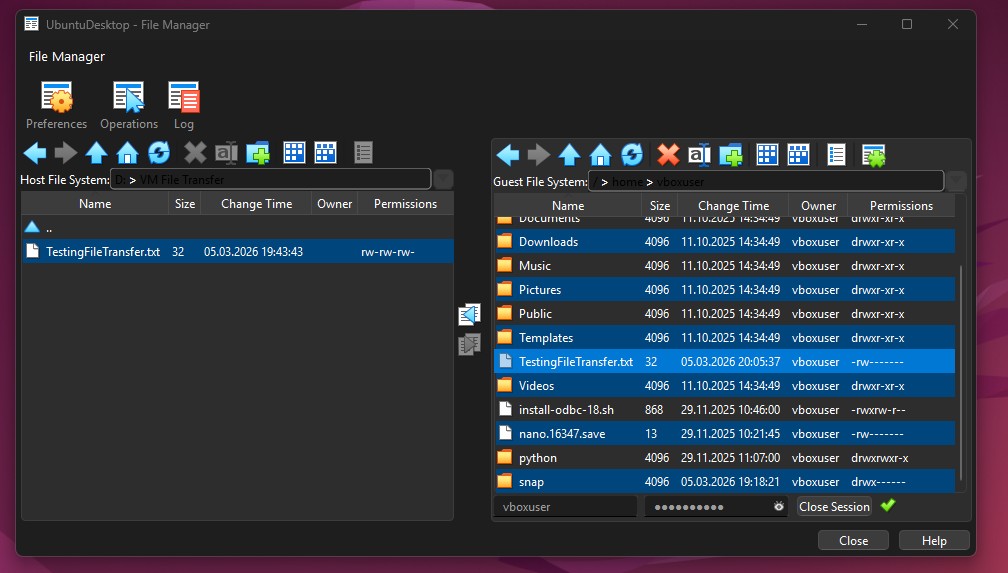The height and width of the screenshot is (573, 1008).
Task: Sort Guest pane by Change Time column
Action: pyautogui.click(x=734, y=206)
